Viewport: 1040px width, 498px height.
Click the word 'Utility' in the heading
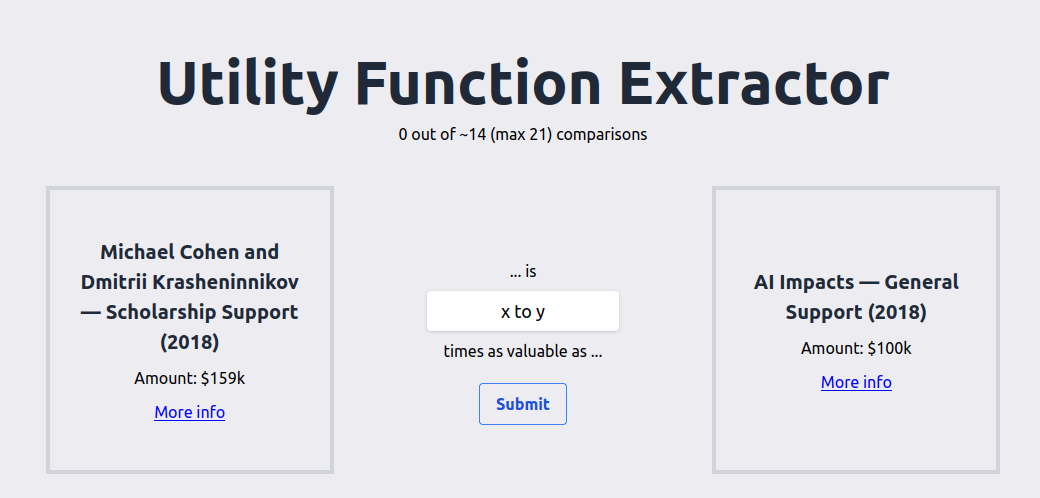(x=247, y=84)
